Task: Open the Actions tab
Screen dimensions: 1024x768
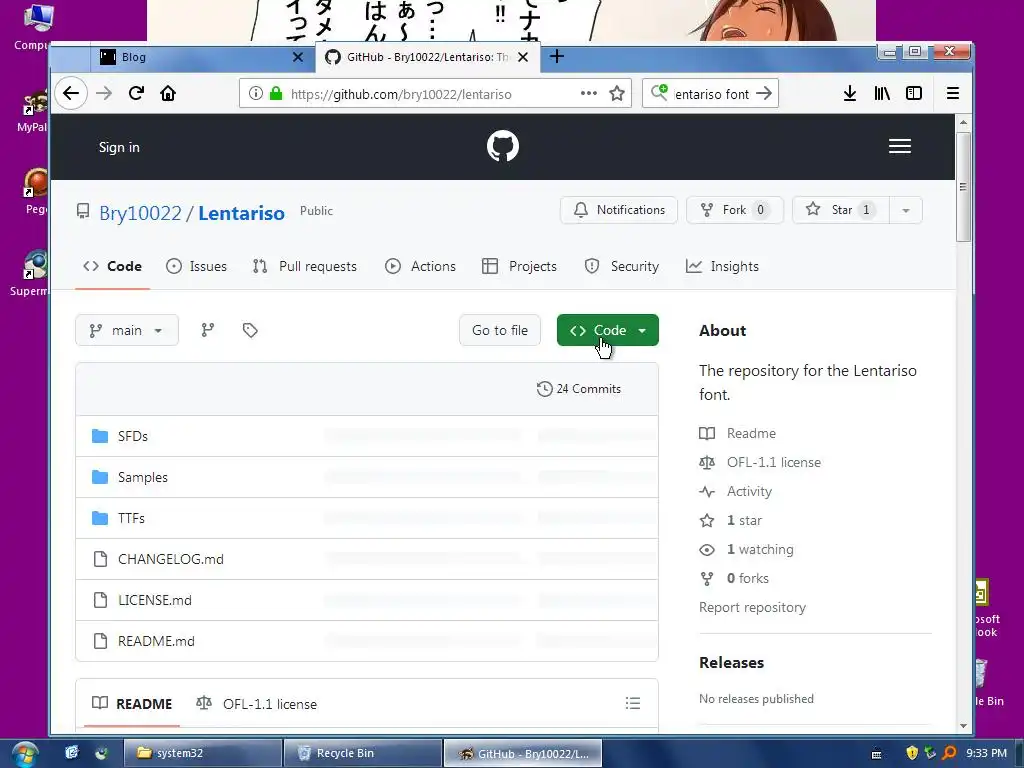Action: point(421,266)
